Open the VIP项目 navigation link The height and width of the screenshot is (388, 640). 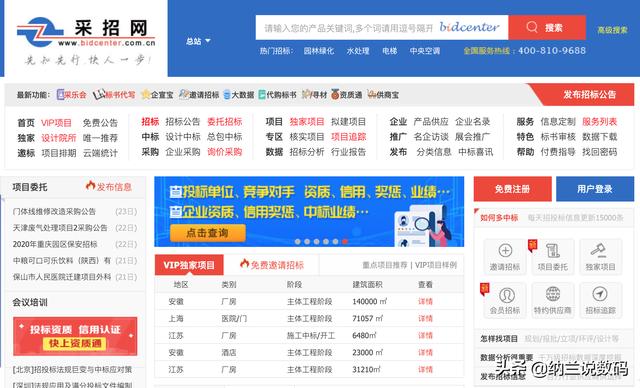(x=56, y=123)
